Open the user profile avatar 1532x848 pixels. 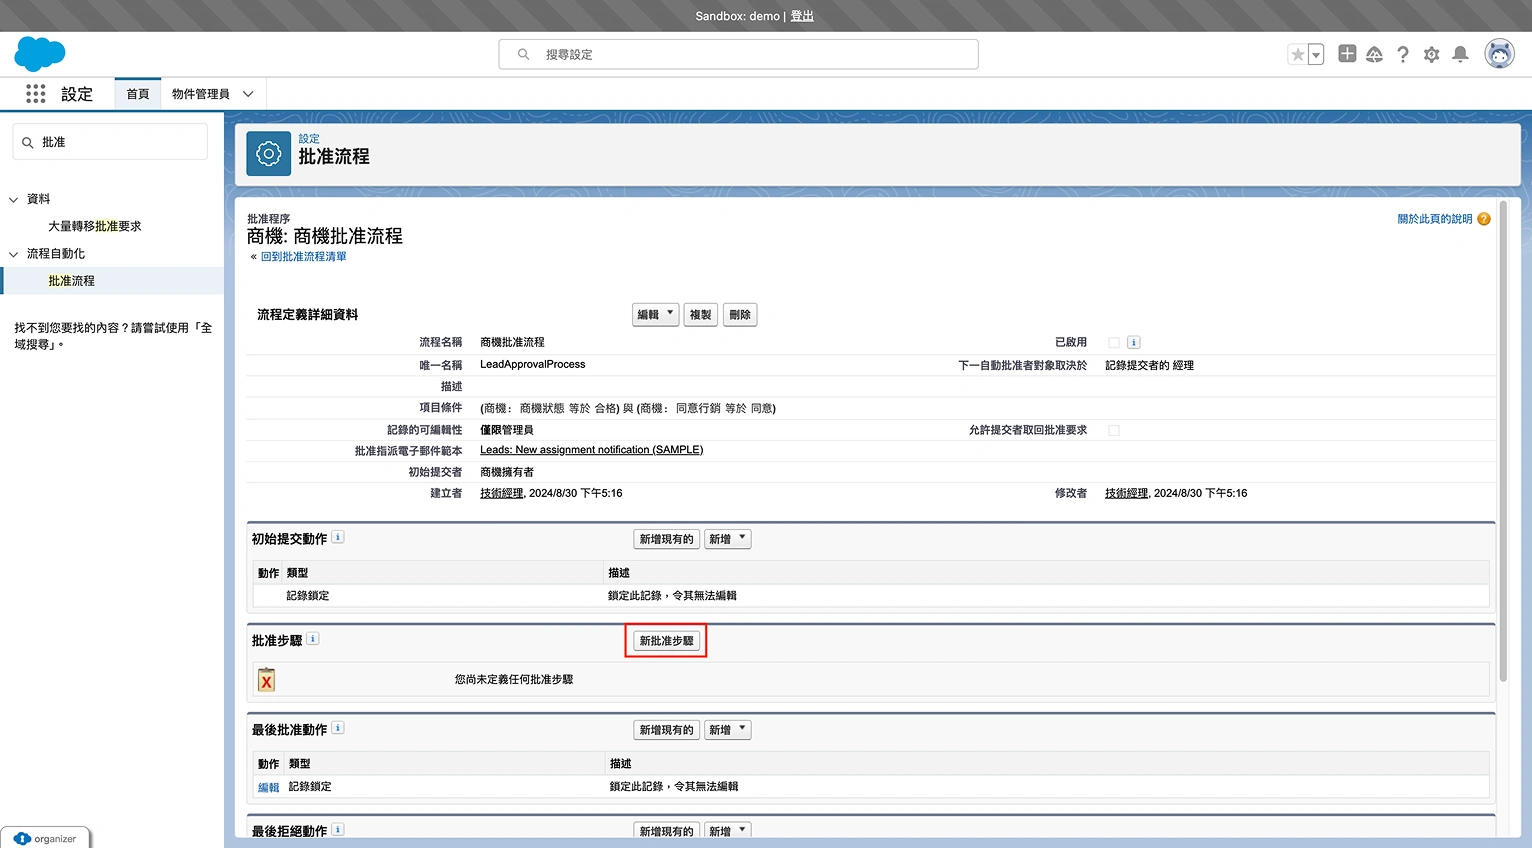tap(1499, 55)
